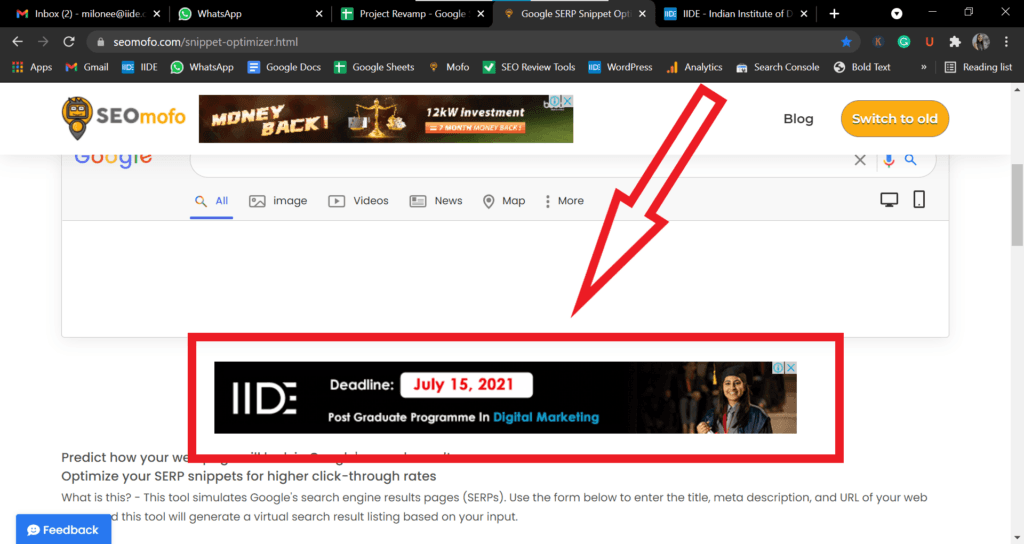Select the Map results tab

click(504, 201)
